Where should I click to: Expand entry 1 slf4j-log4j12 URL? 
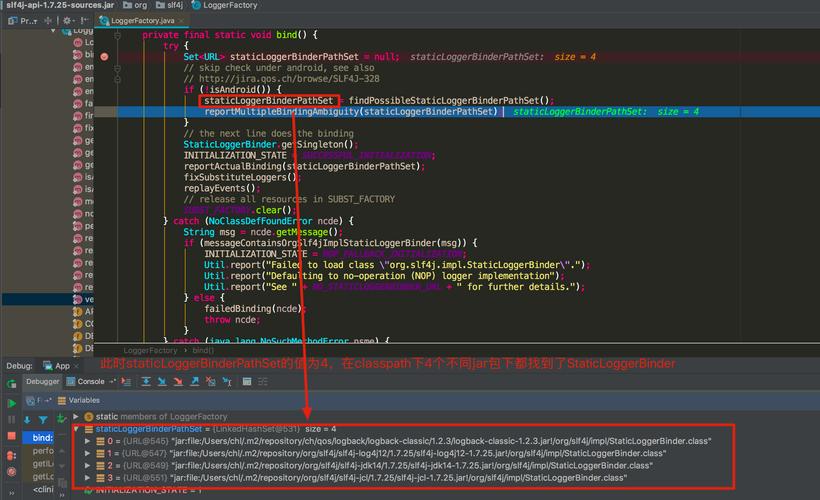point(87,453)
